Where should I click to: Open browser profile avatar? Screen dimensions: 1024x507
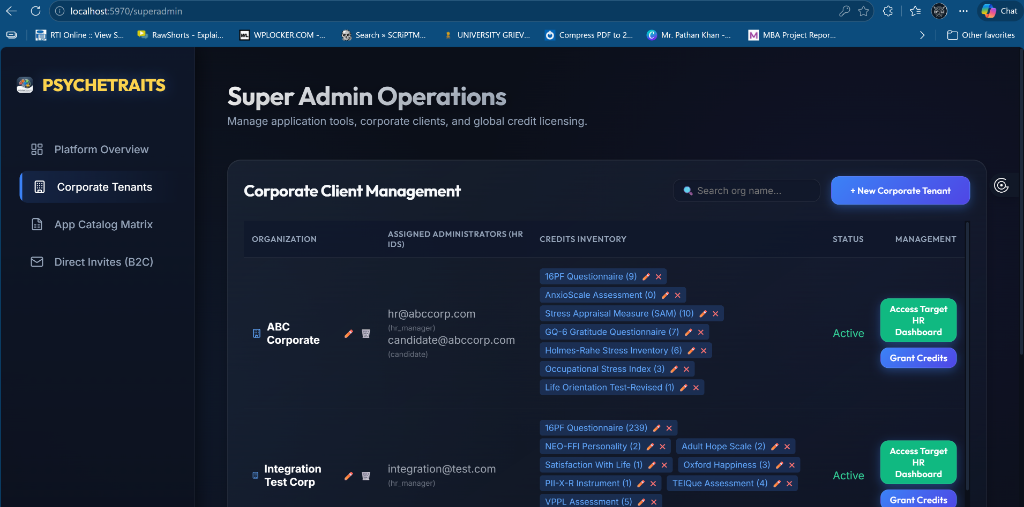(939, 11)
